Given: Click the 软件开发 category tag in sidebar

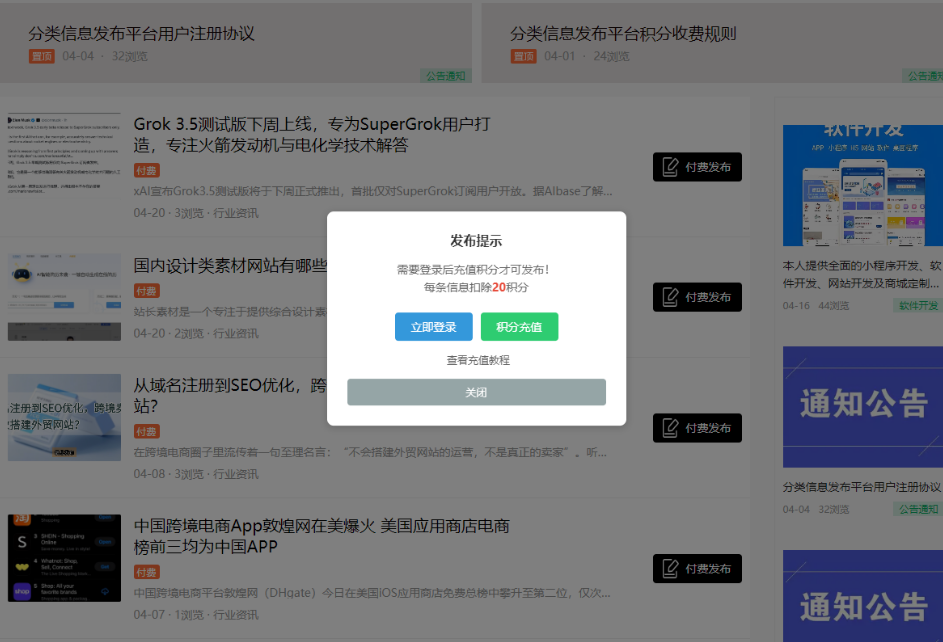Looking at the screenshot, I should (x=918, y=305).
